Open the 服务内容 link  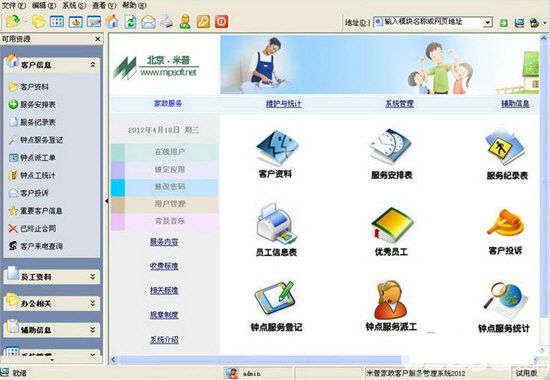tap(164, 242)
